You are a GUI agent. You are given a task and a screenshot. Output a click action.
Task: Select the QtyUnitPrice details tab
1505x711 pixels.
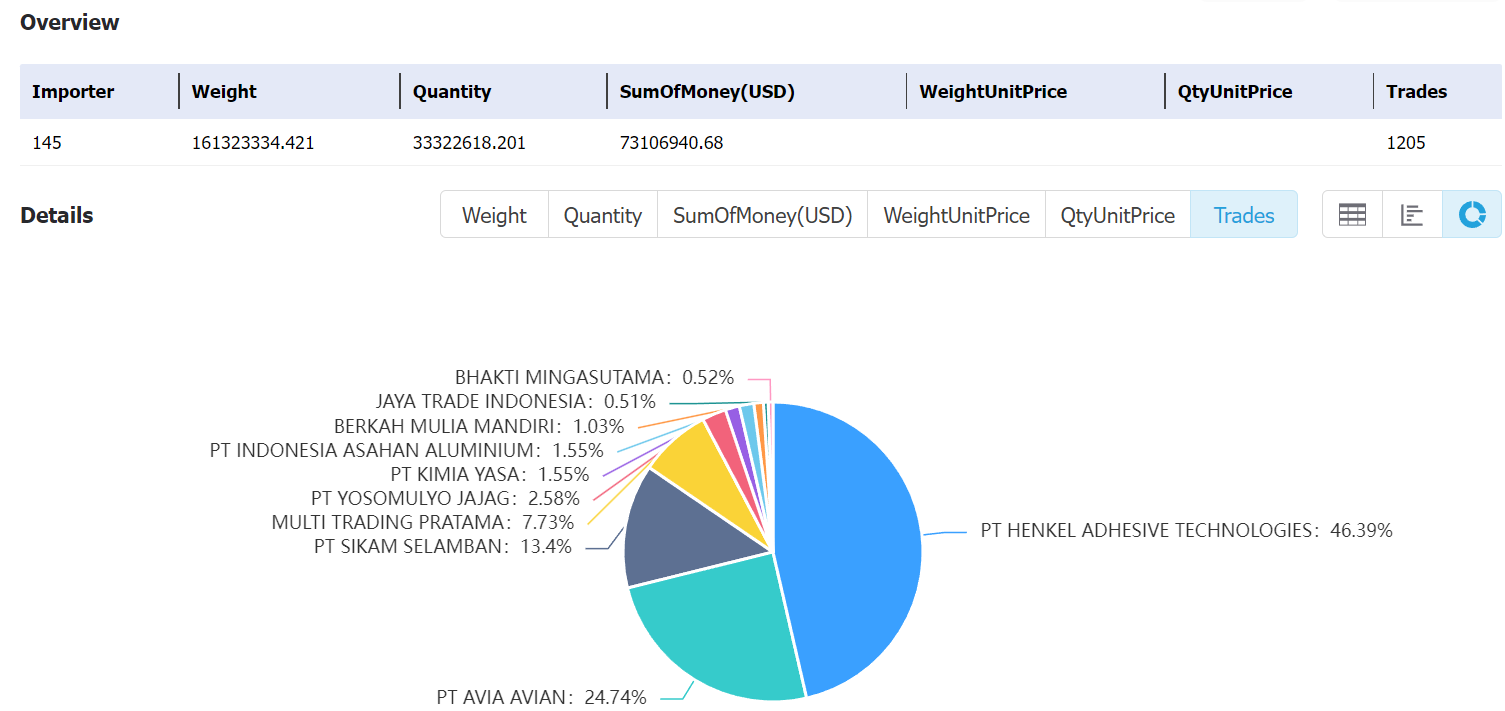click(x=1118, y=215)
